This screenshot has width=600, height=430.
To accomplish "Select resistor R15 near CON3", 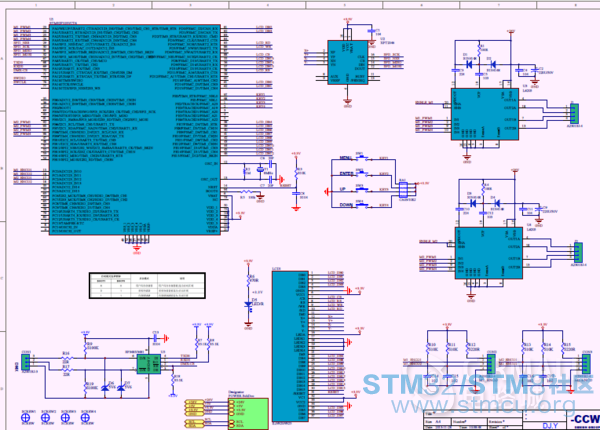I will (563, 349).
